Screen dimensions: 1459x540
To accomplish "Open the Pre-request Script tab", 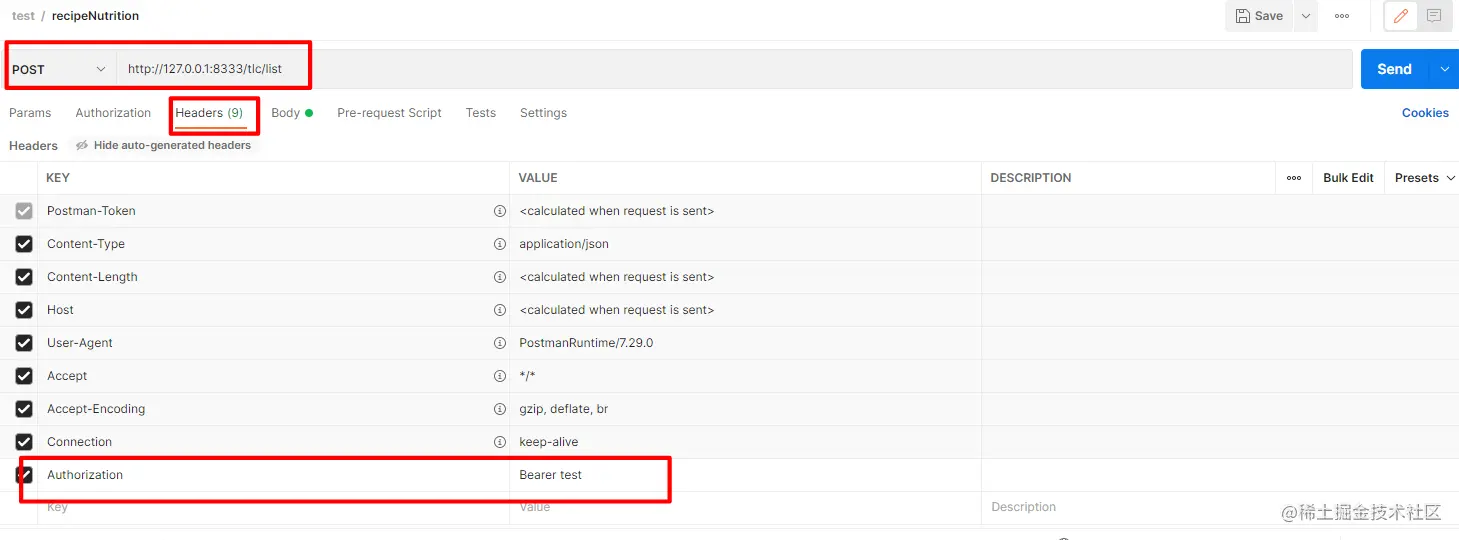I will [389, 113].
